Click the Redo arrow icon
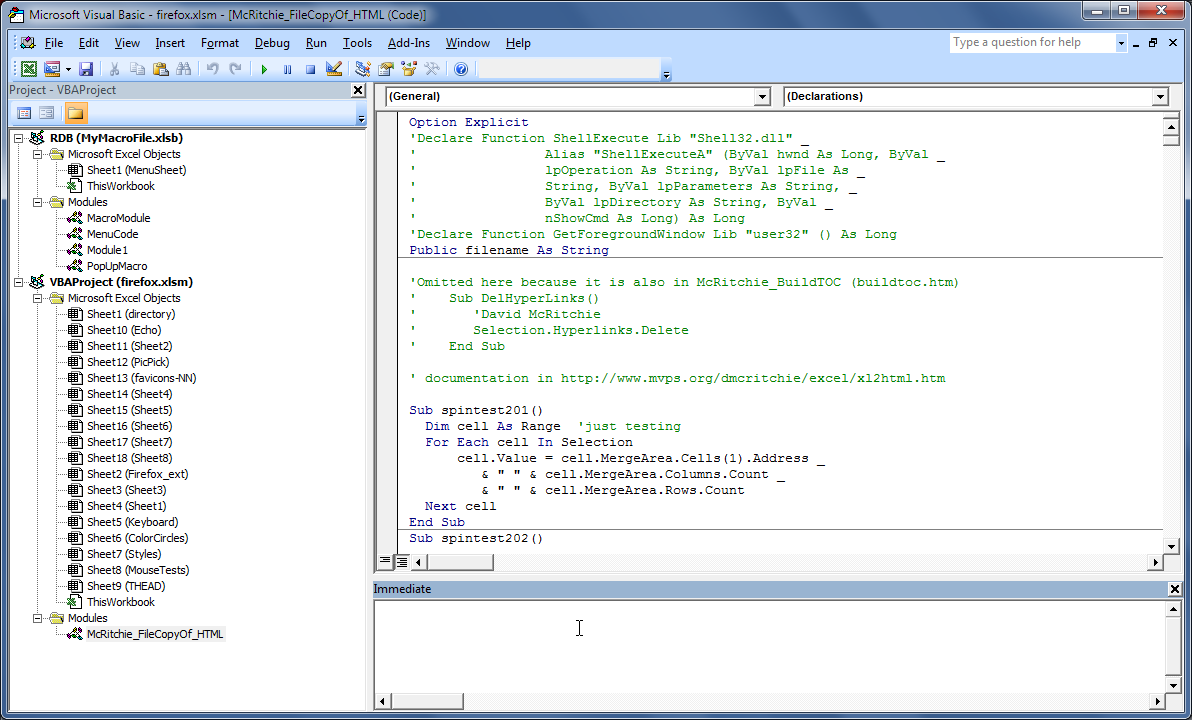The height and width of the screenshot is (720, 1192). pyautogui.click(x=236, y=69)
